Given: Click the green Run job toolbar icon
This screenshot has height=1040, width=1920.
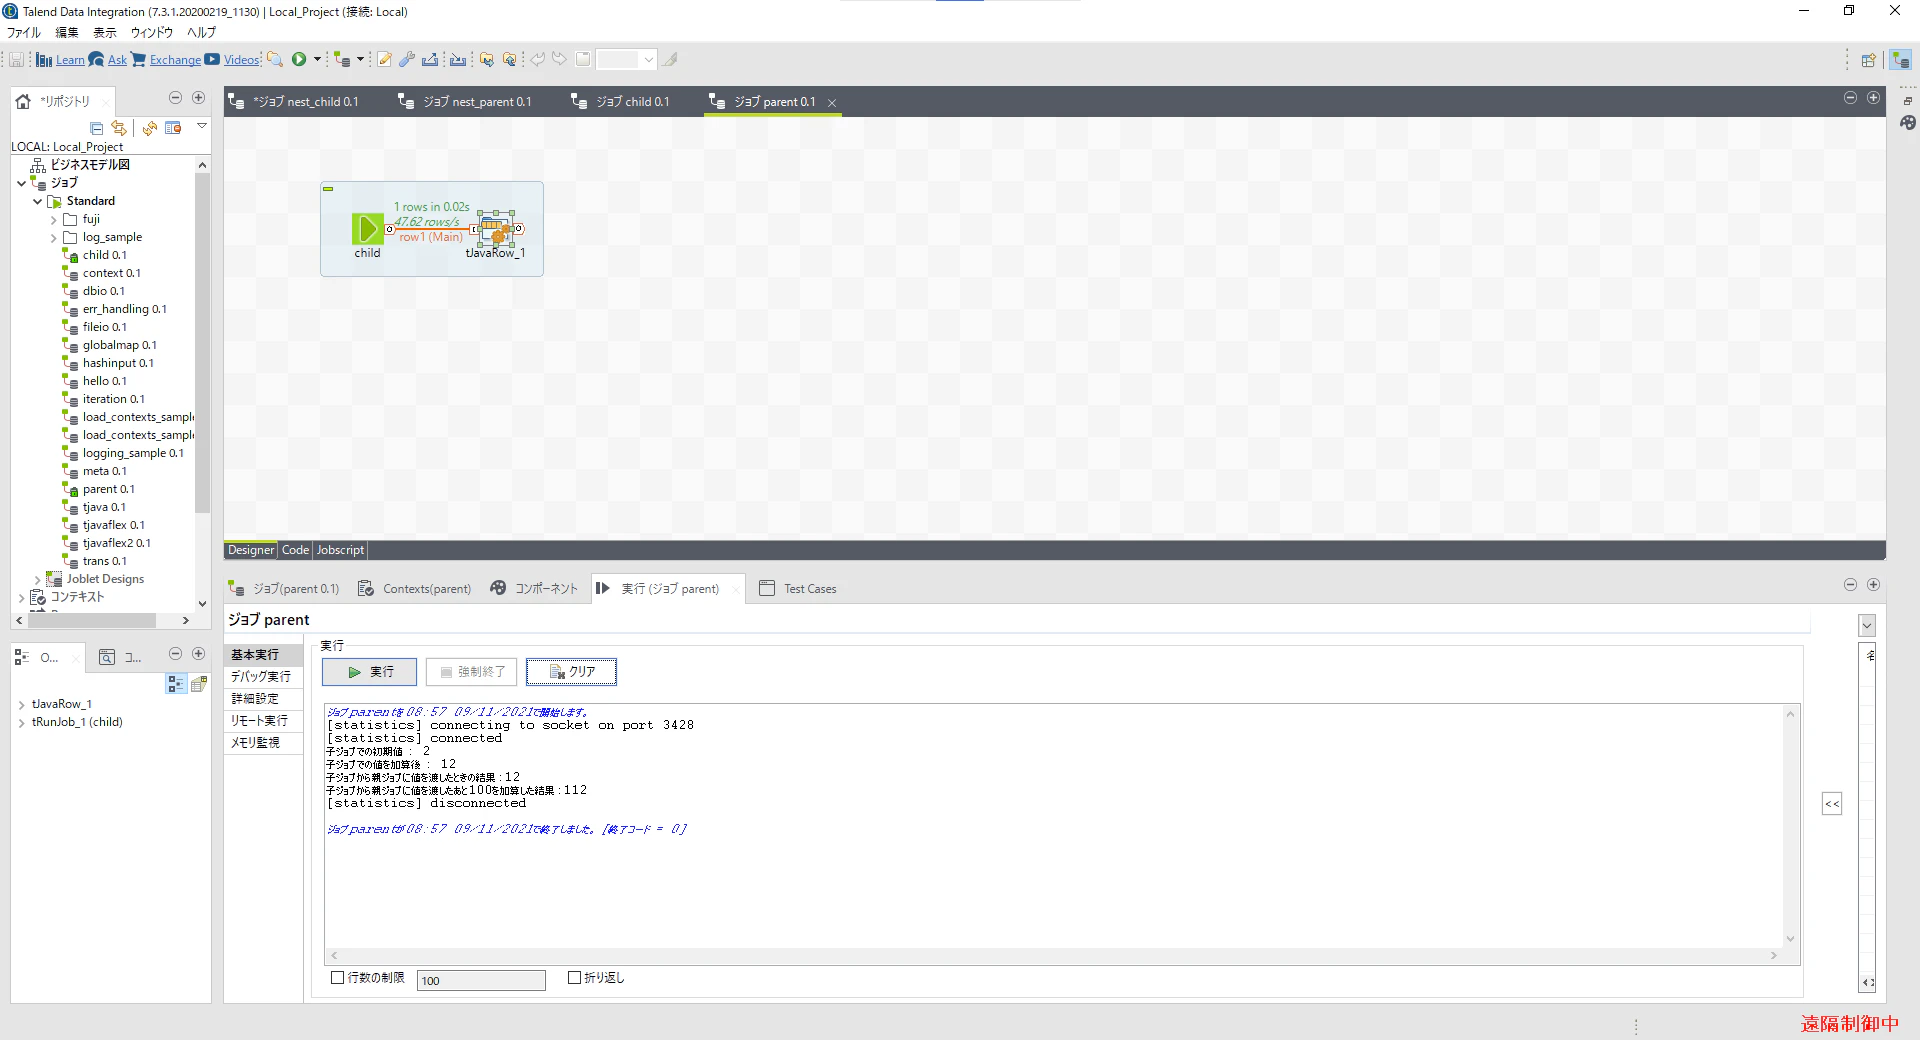Looking at the screenshot, I should click(299, 60).
